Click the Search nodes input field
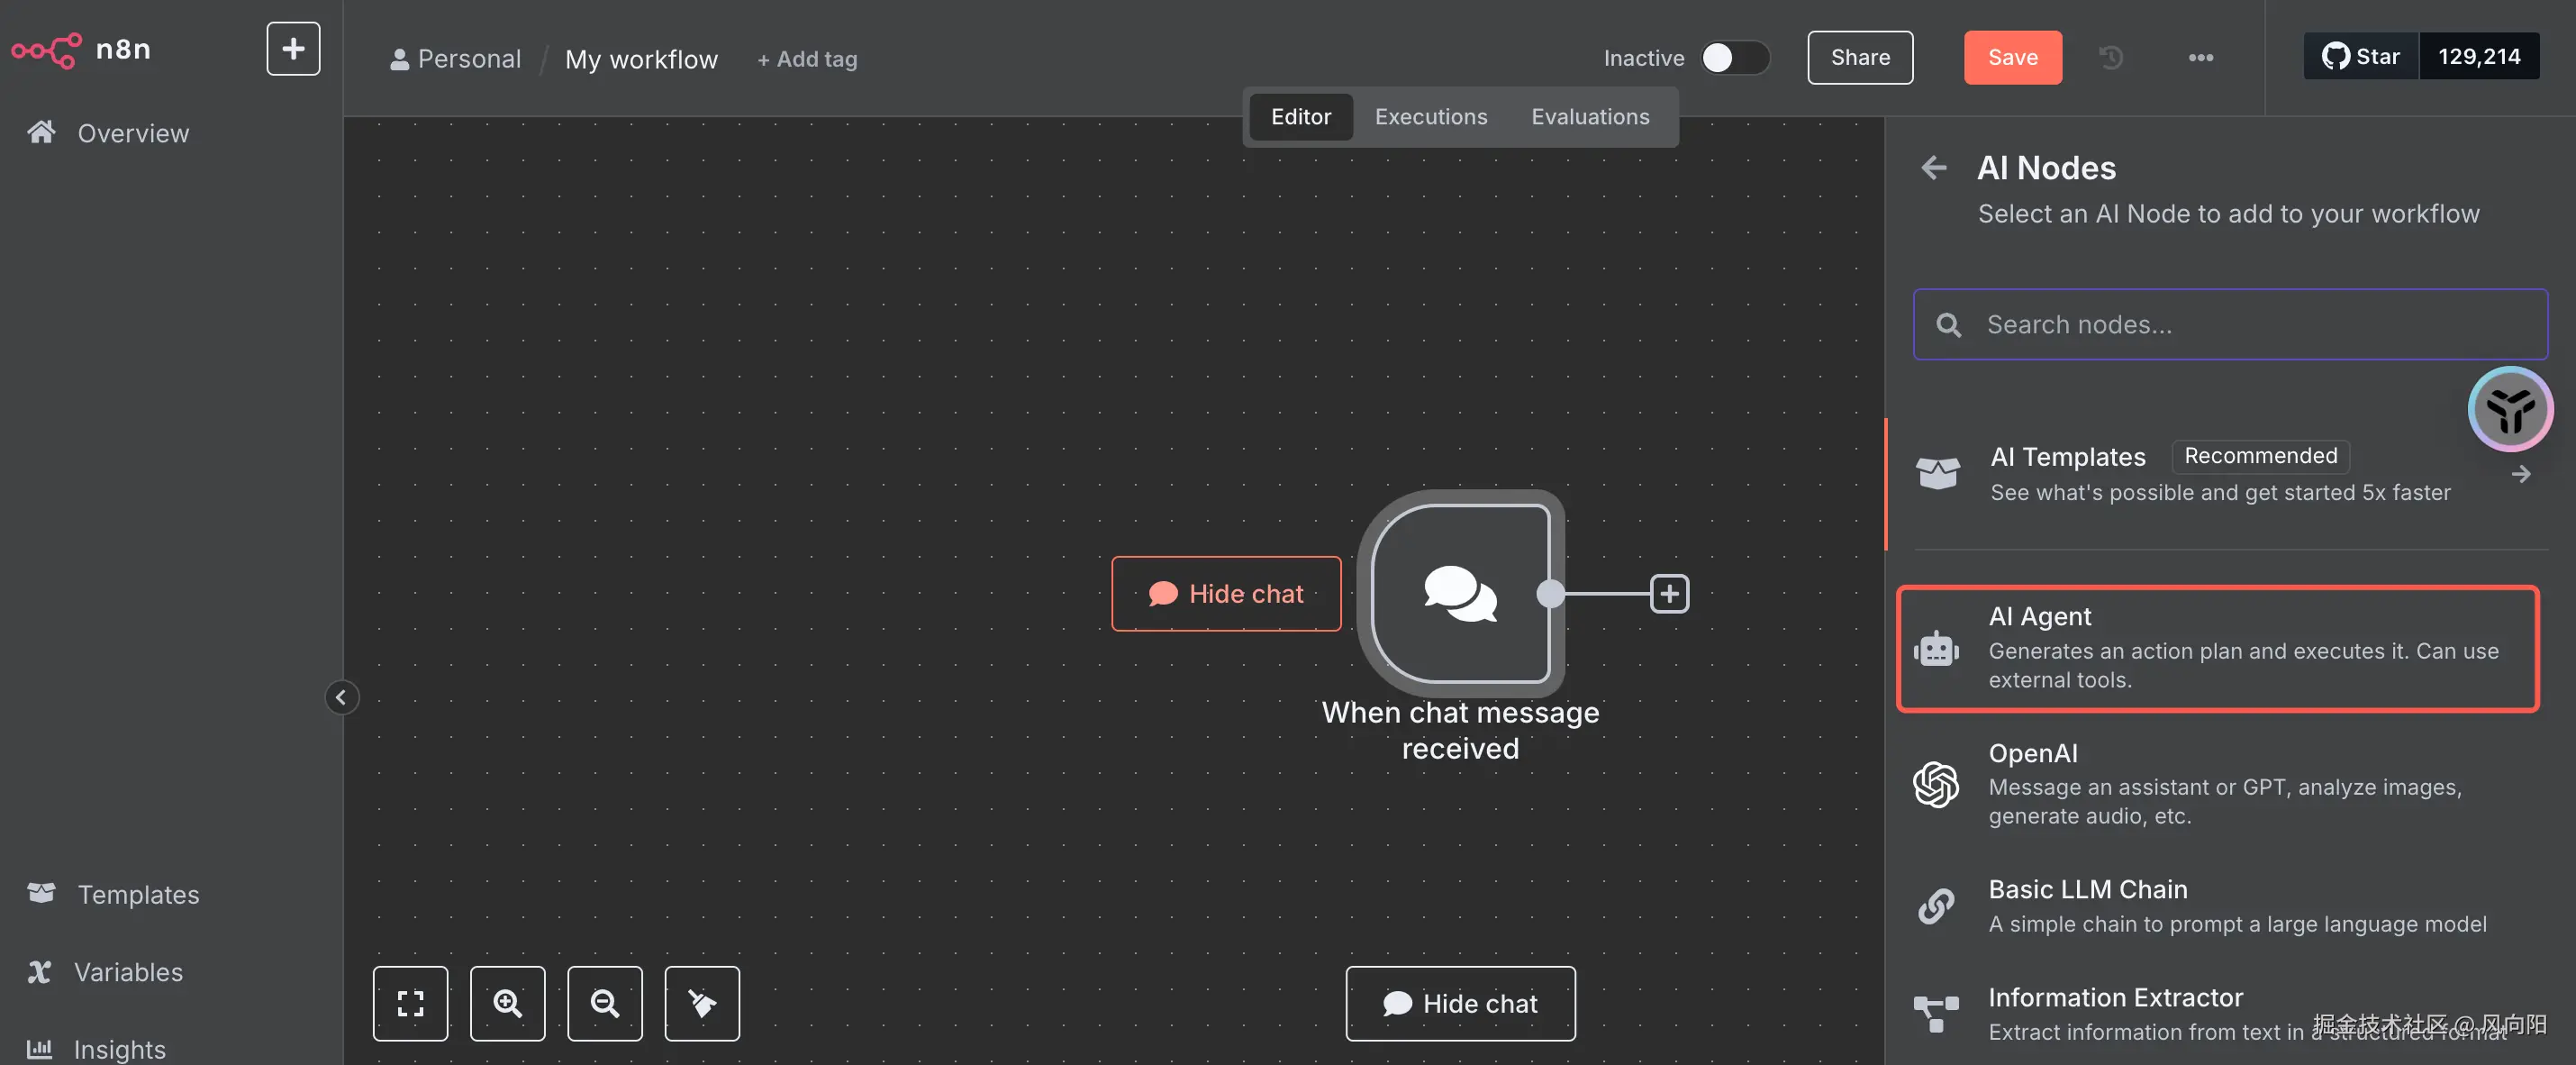 click(2230, 325)
